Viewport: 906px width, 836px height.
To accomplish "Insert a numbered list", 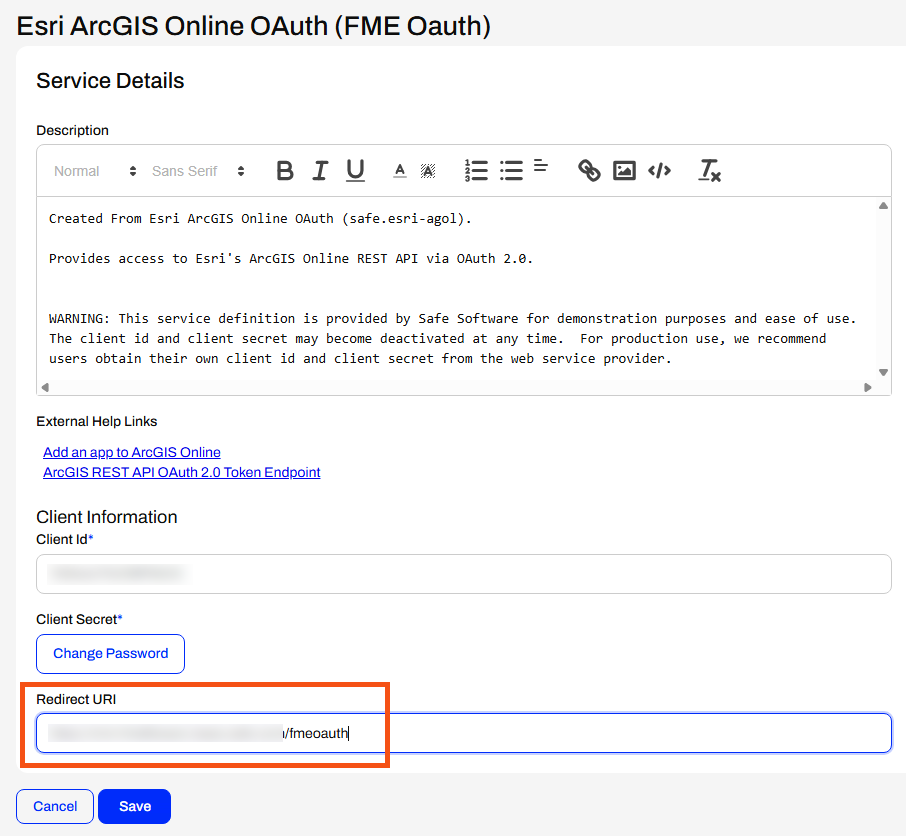I will coord(476,170).
